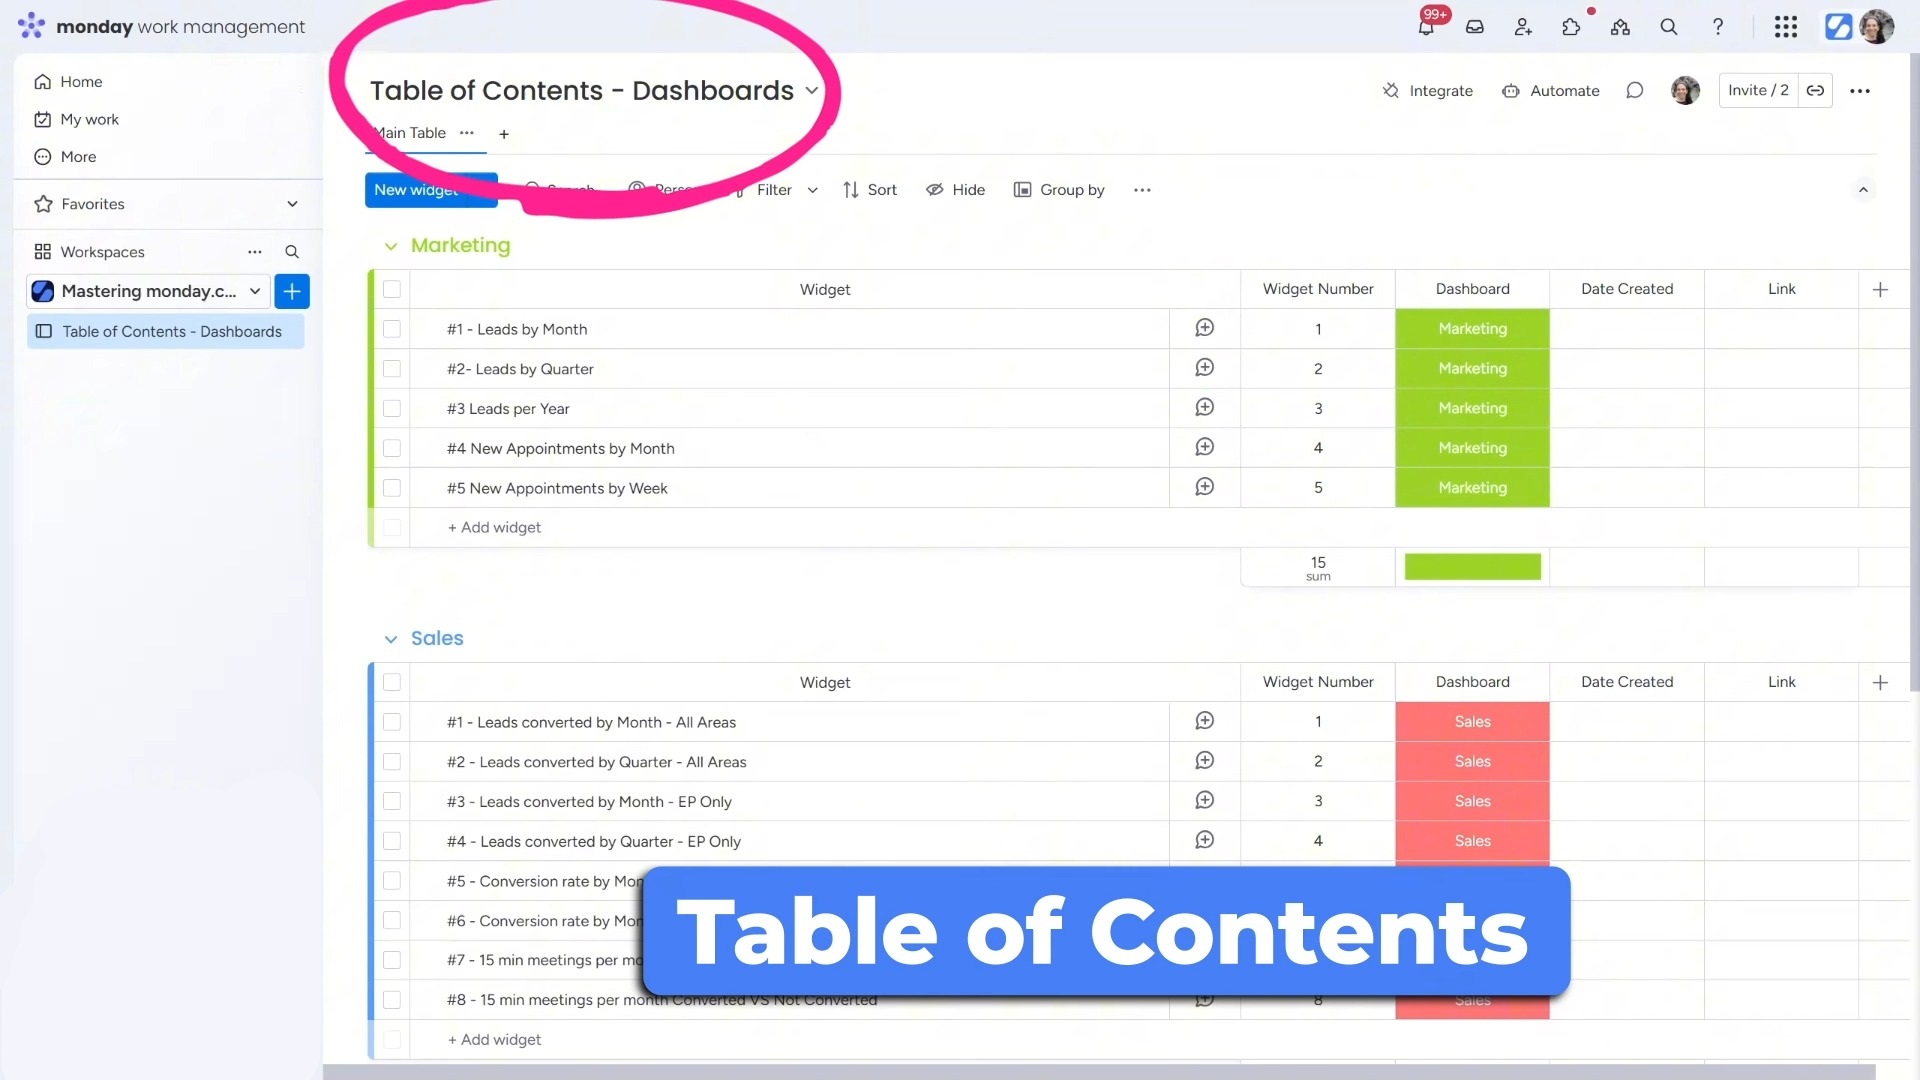Open More in sidebar
The height and width of the screenshot is (1080, 1920).
pos(65,157)
